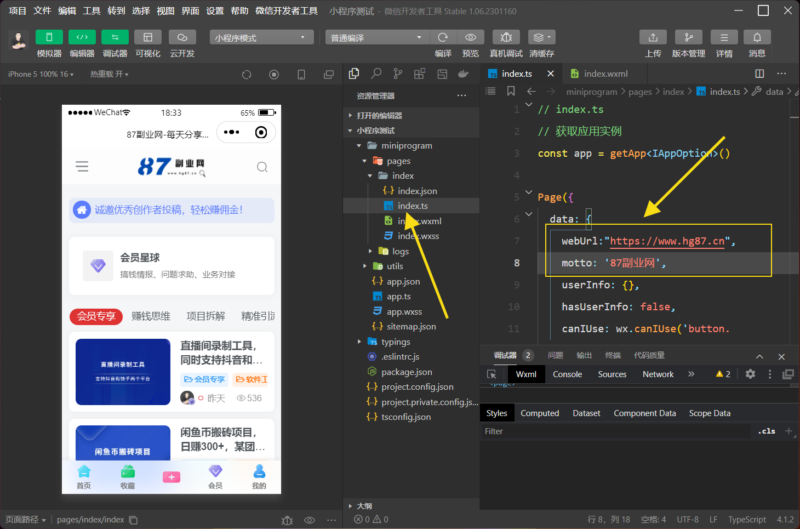Viewport: 800px width, 529px height.
Task: Switch to the Console tab
Action: pyautogui.click(x=567, y=374)
